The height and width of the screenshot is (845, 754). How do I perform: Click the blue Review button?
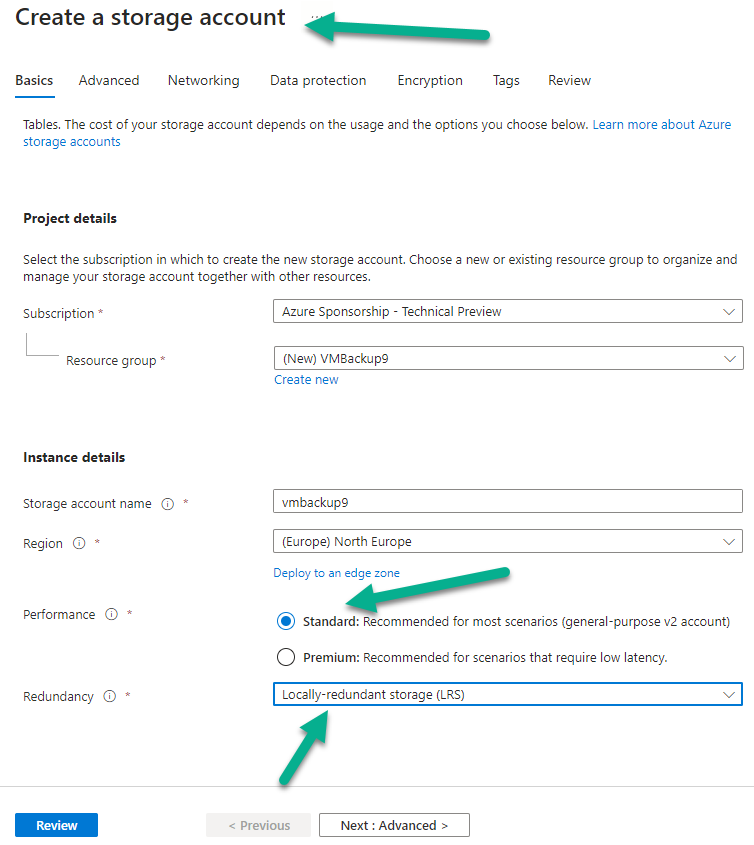tap(57, 825)
